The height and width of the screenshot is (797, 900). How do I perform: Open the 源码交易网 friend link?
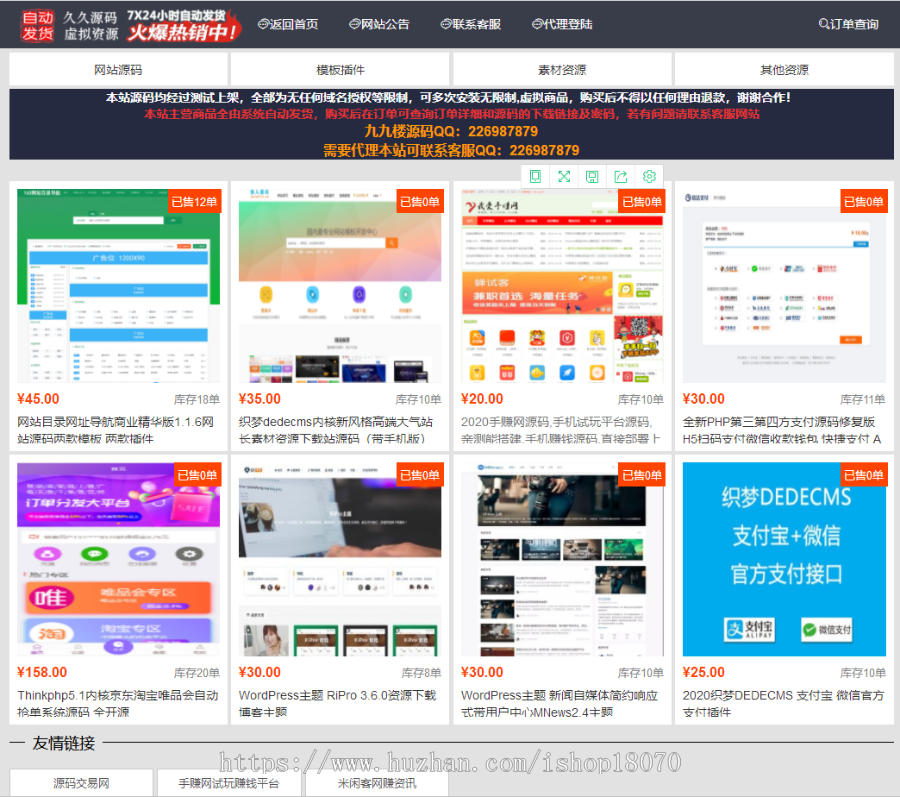80,783
